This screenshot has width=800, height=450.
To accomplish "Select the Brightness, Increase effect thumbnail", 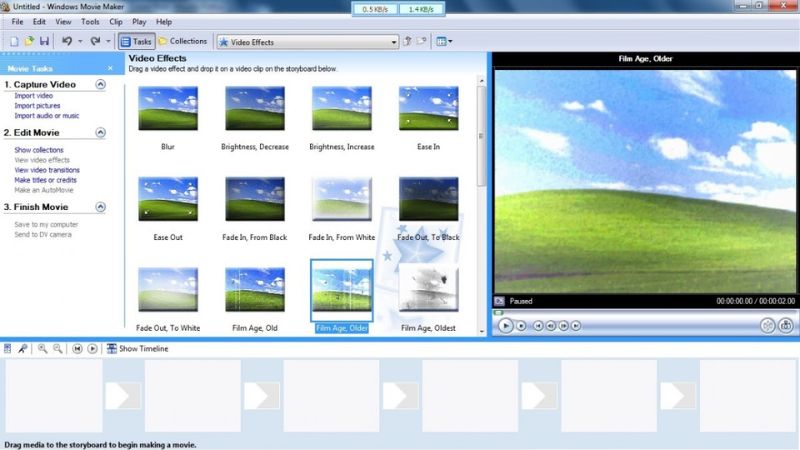I will coord(342,108).
